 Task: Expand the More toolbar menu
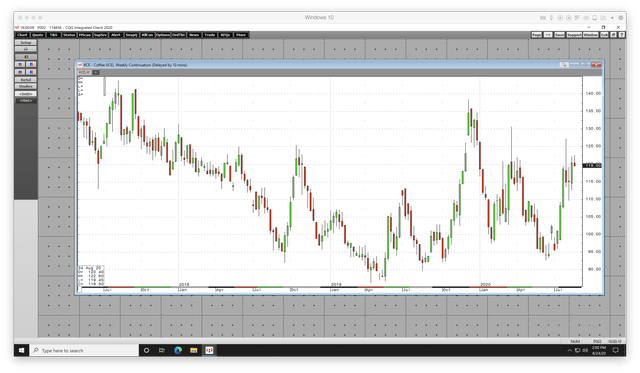(x=241, y=35)
